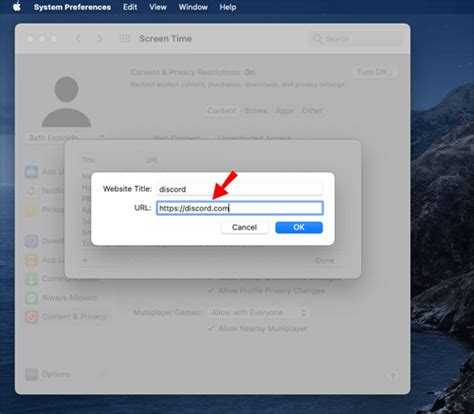Click the help question mark button
This screenshot has height=414, width=474.
[x=393, y=376]
